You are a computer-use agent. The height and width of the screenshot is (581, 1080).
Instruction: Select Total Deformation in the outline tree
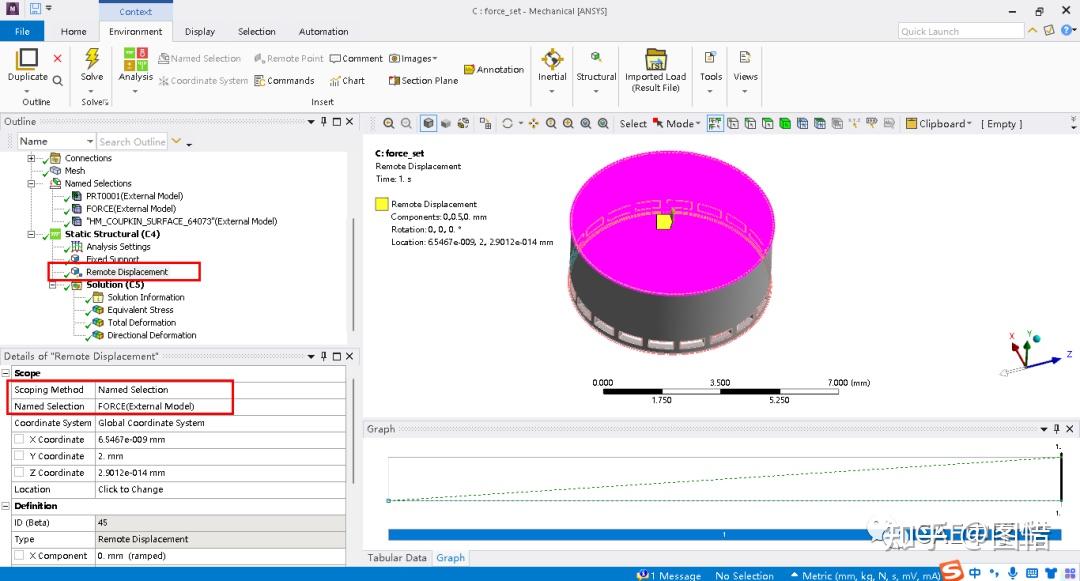[141, 323]
